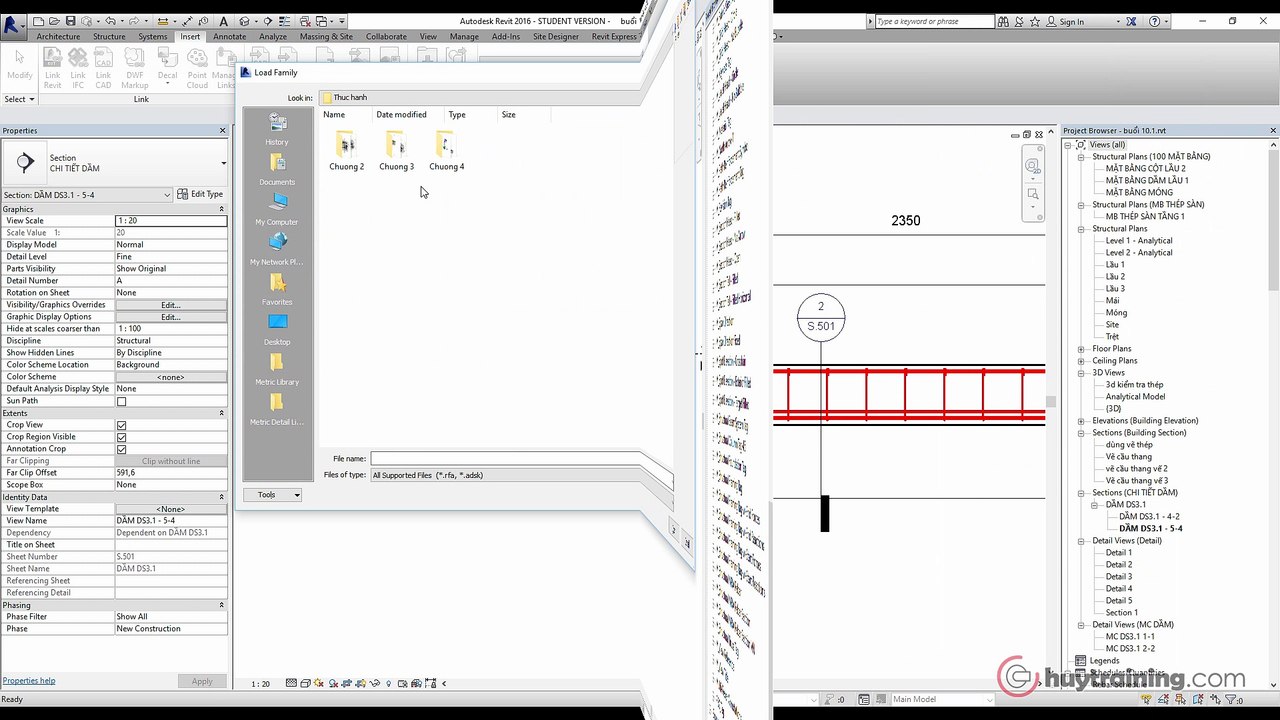
Task: Switch to the Manage ribbon tab
Action: coord(464,37)
